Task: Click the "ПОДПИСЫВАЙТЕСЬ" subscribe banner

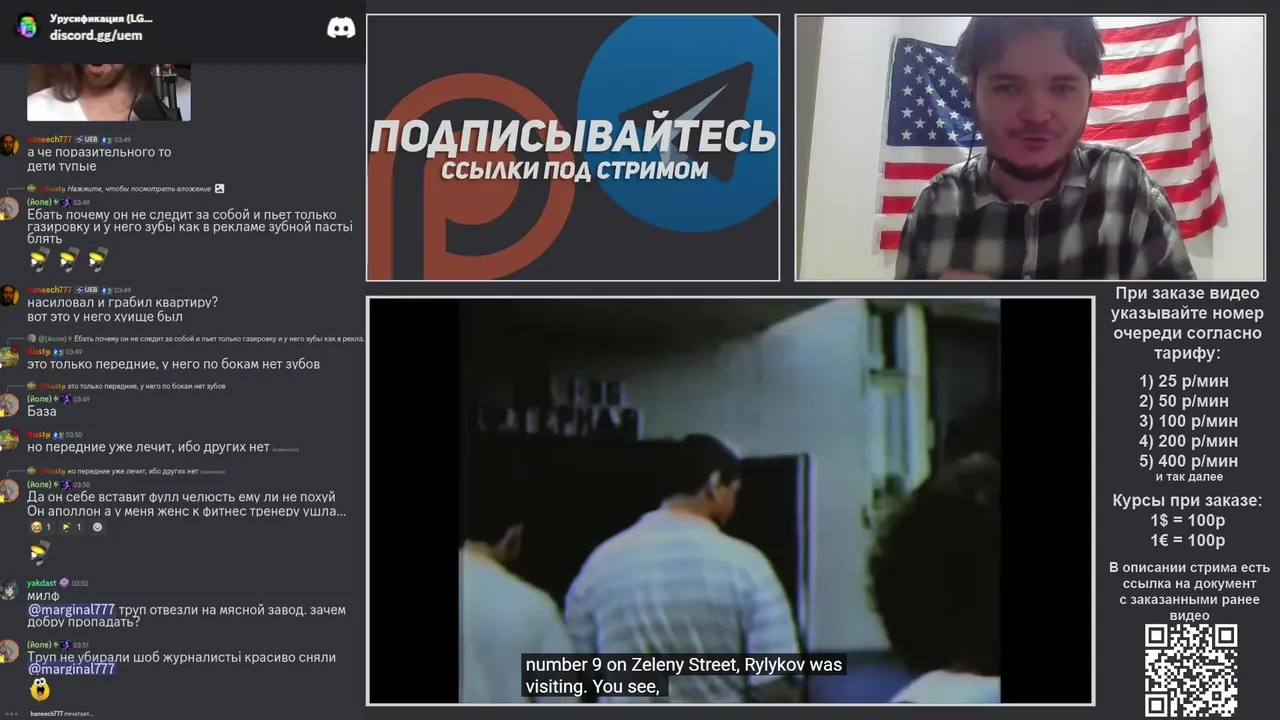Action: pos(573,137)
